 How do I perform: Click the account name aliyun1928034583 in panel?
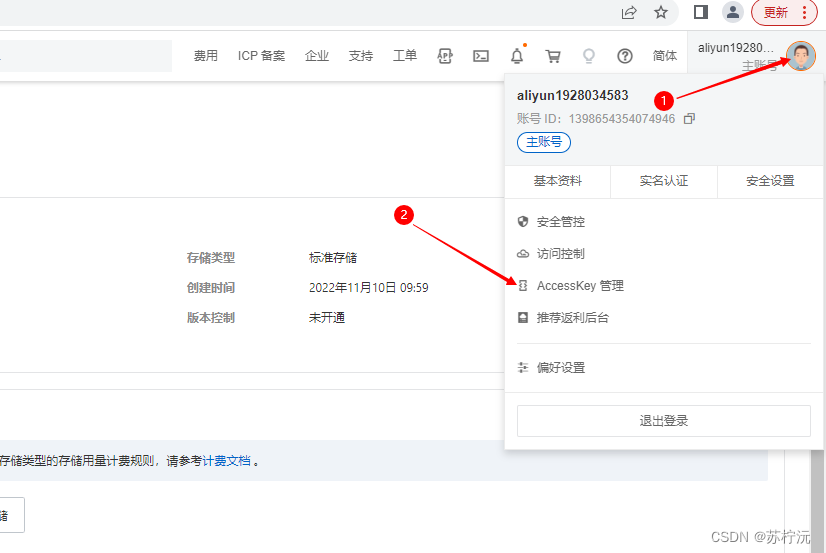573,95
